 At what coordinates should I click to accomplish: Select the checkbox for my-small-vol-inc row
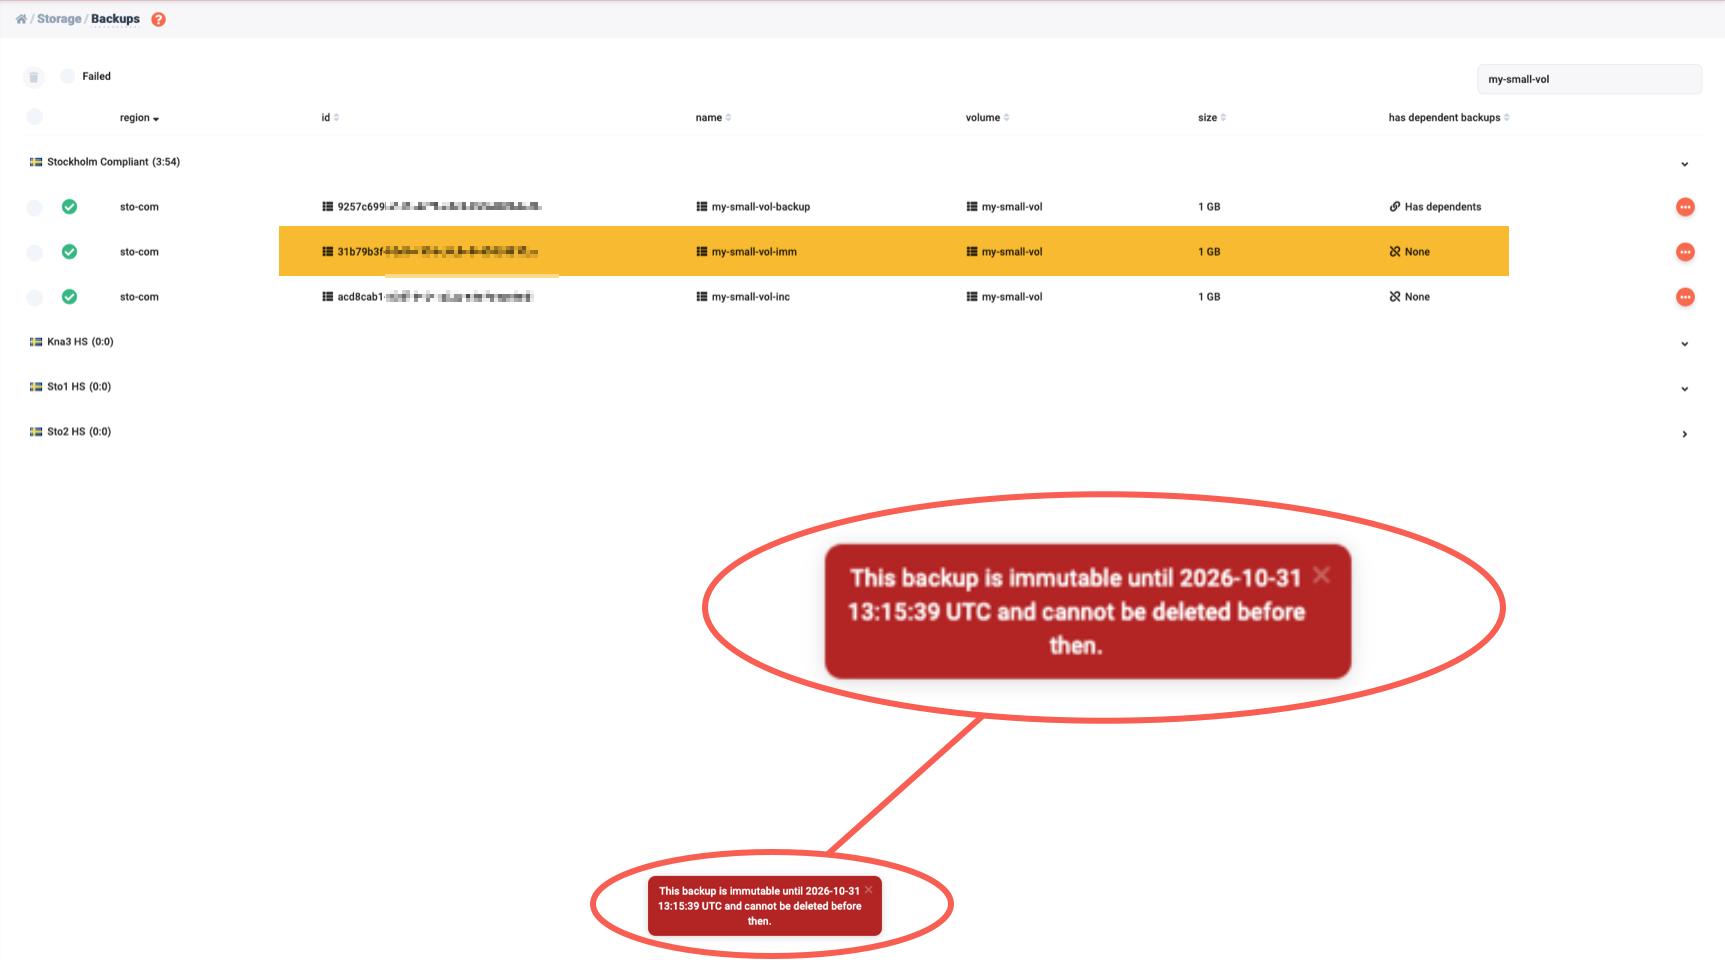click(34, 297)
